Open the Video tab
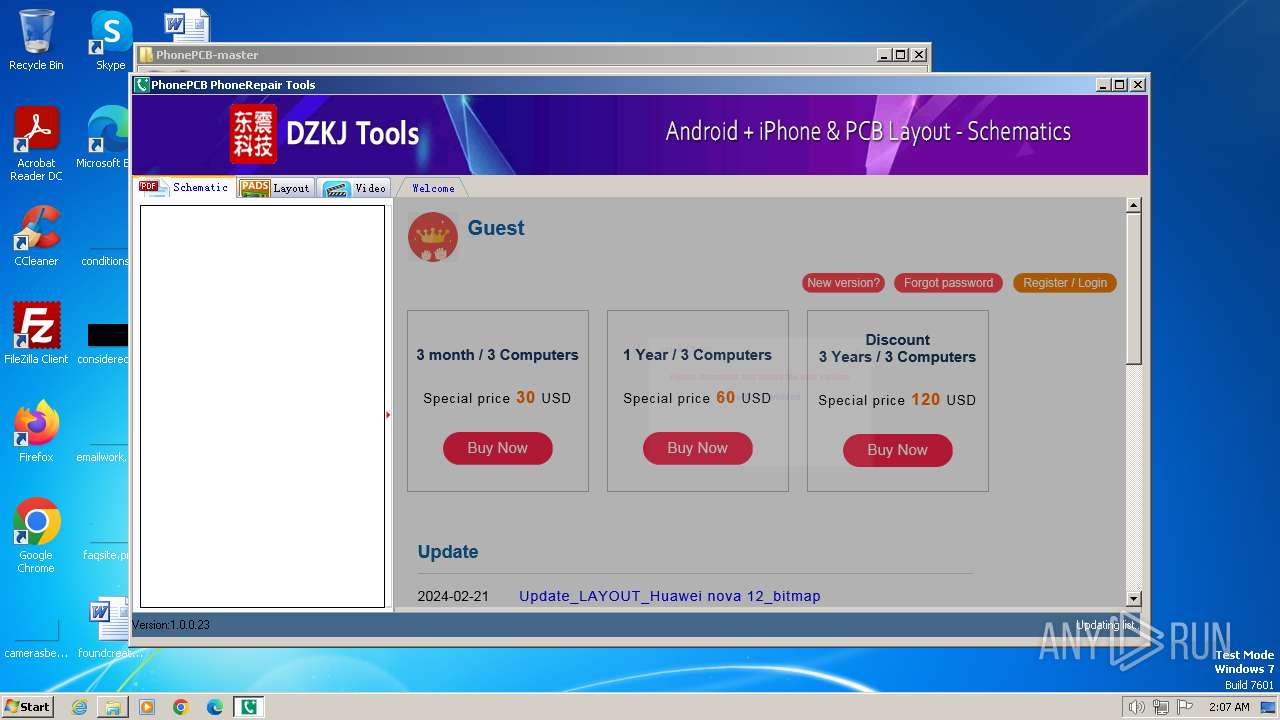The image size is (1280, 720). pyautogui.click(x=355, y=188)
